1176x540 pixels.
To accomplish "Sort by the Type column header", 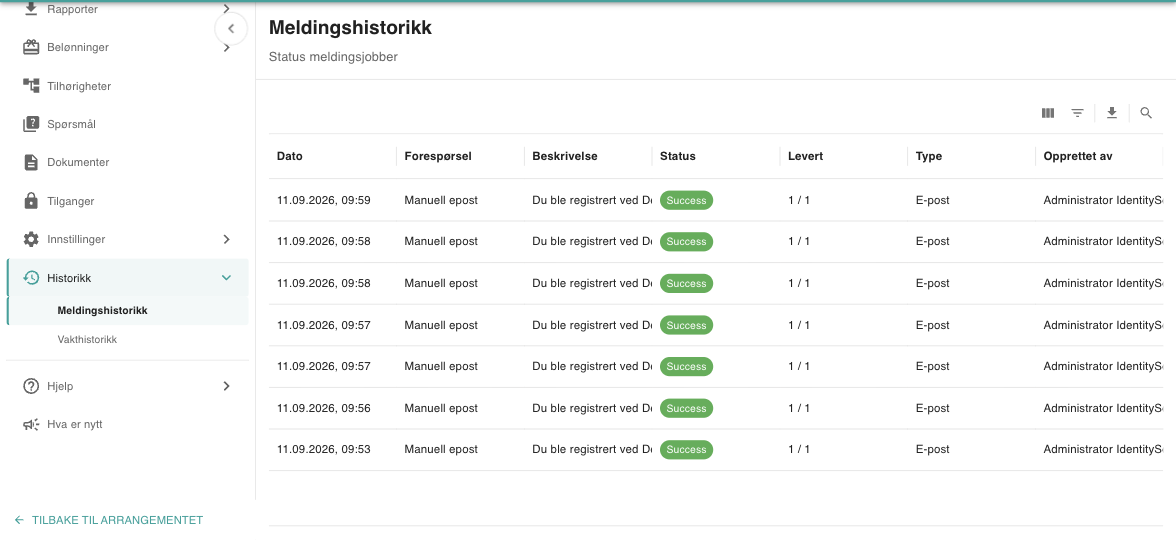I will point(928,157).
